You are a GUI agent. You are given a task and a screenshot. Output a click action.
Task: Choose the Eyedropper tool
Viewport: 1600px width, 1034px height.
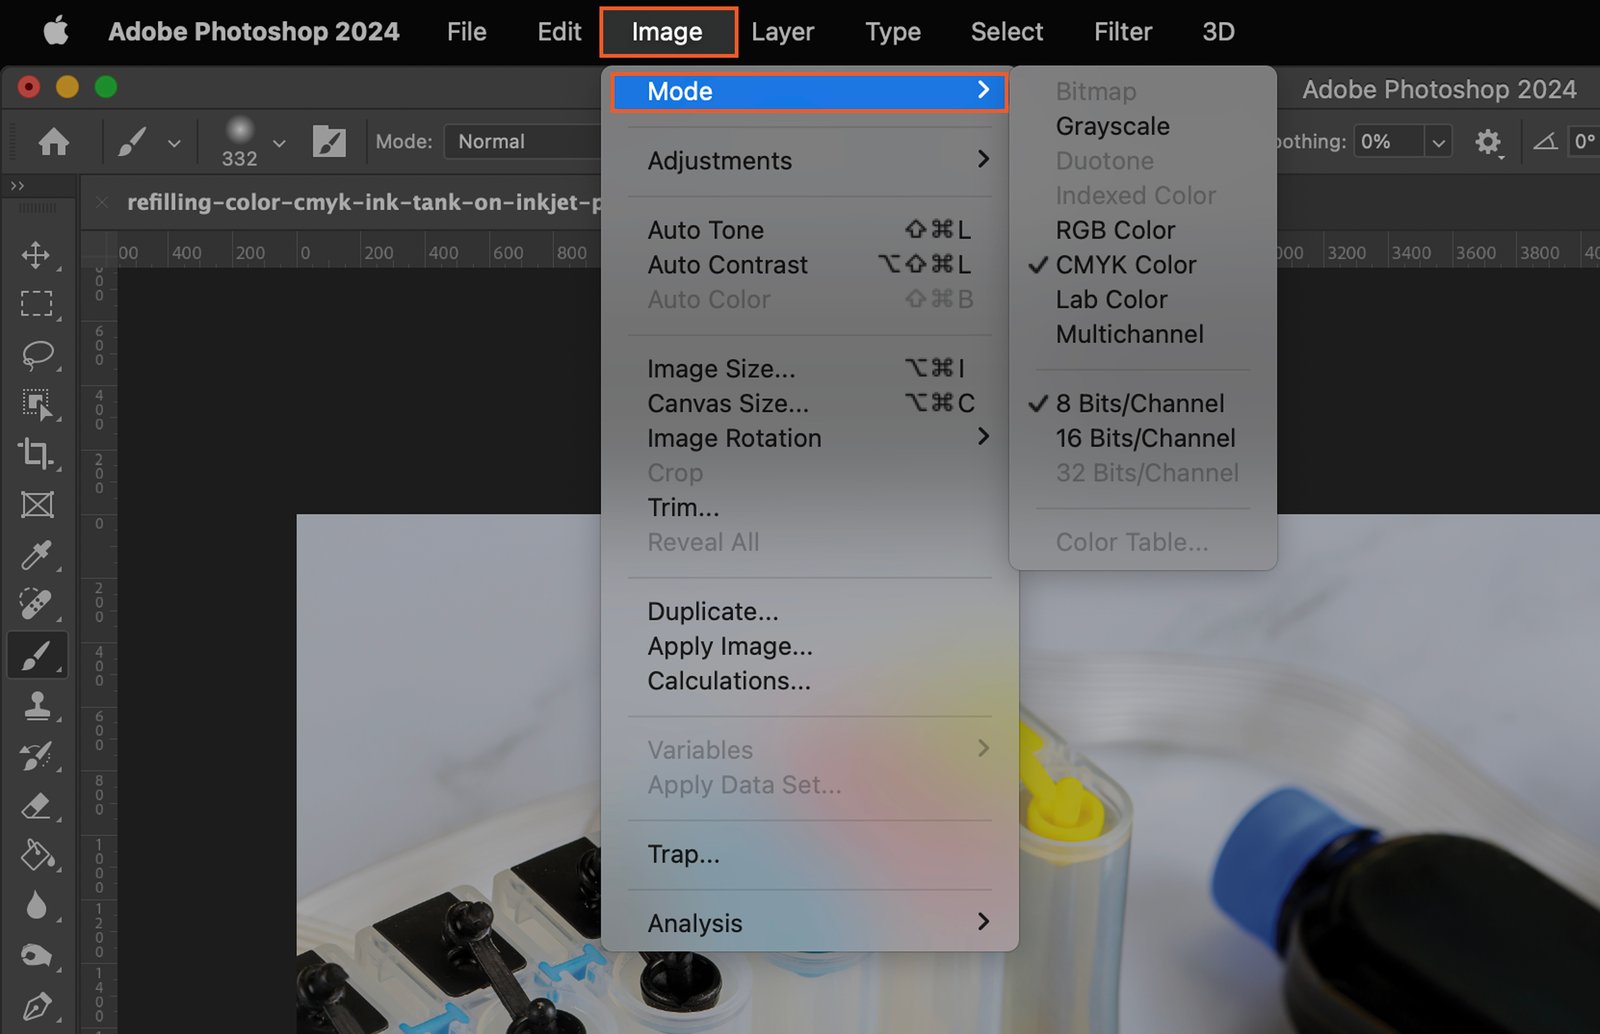tap(36, 554)
